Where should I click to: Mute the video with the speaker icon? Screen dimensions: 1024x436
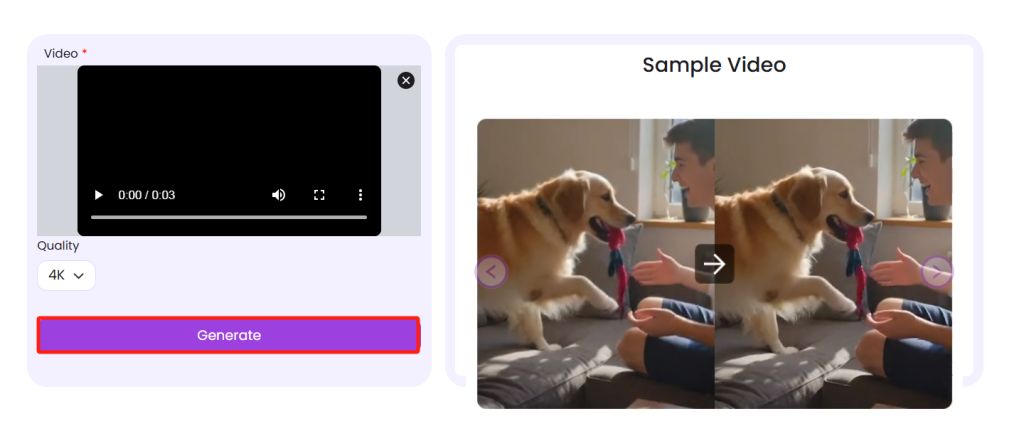click(x=279, y=195)
